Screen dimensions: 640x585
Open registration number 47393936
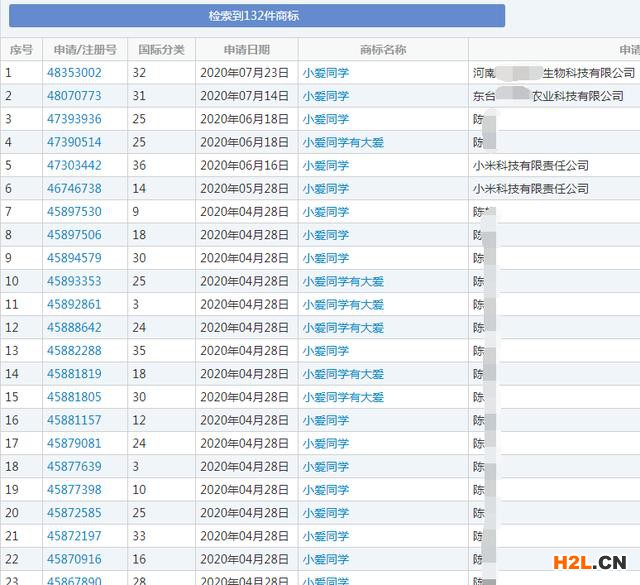(x=74, y=119)
